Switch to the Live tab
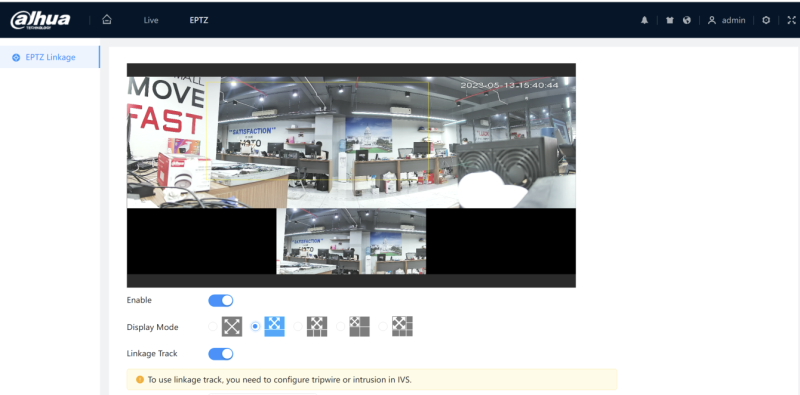 tap(151, 20)
